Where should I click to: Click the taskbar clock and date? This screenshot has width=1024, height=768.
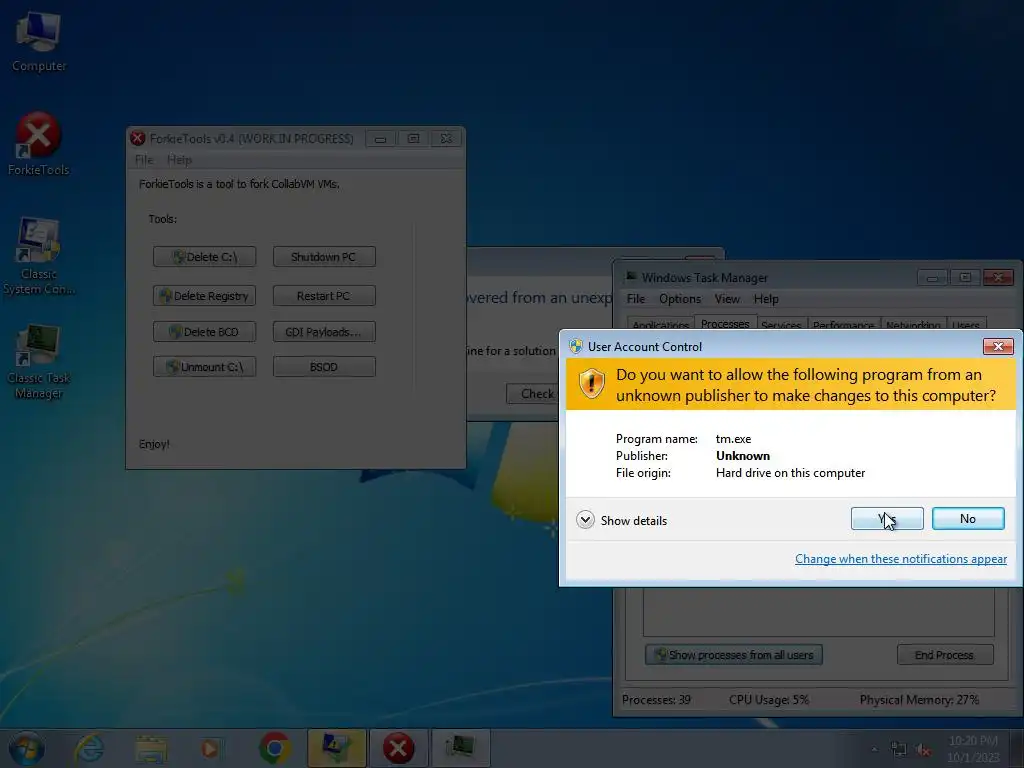coord(973,749)
